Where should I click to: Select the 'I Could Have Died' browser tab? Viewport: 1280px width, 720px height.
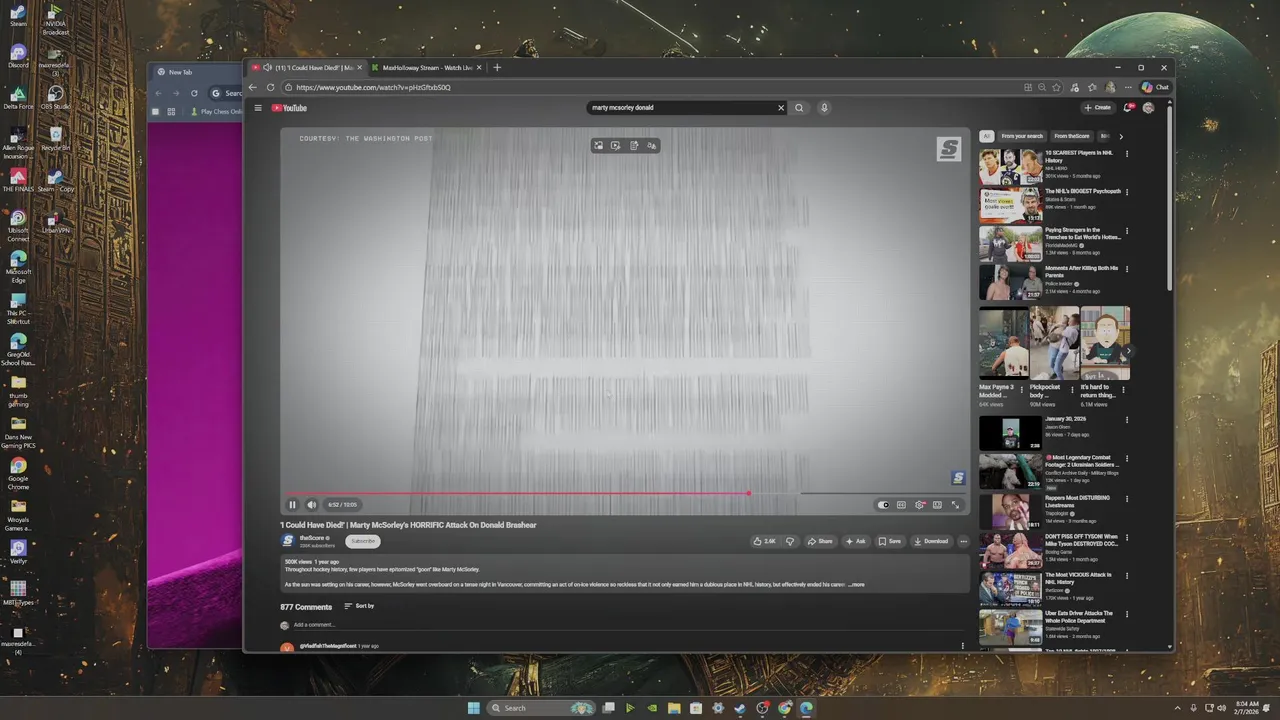pos(308,68)
